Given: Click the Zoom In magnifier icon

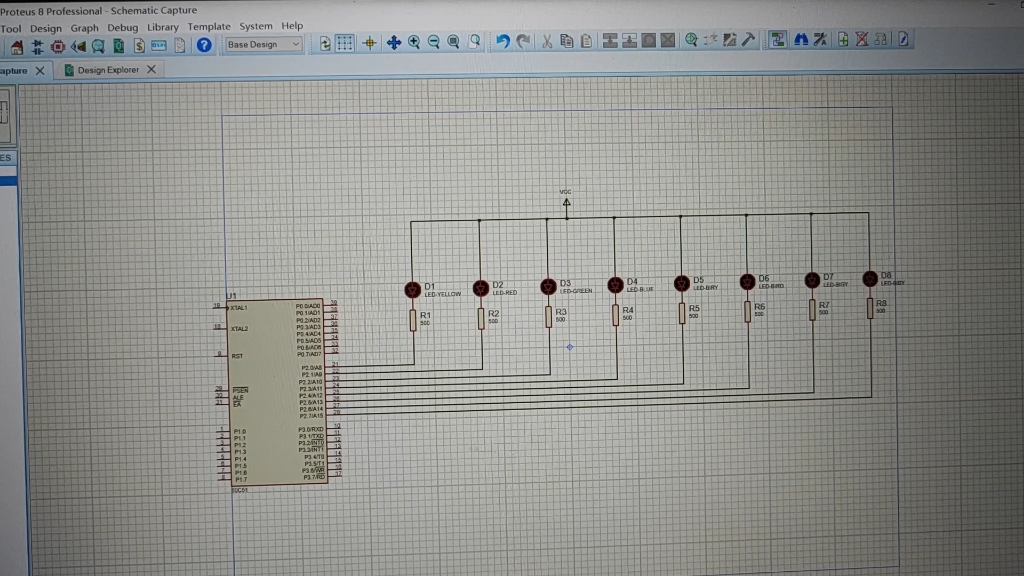Looking at the screenshot, I should pos(414,43).
